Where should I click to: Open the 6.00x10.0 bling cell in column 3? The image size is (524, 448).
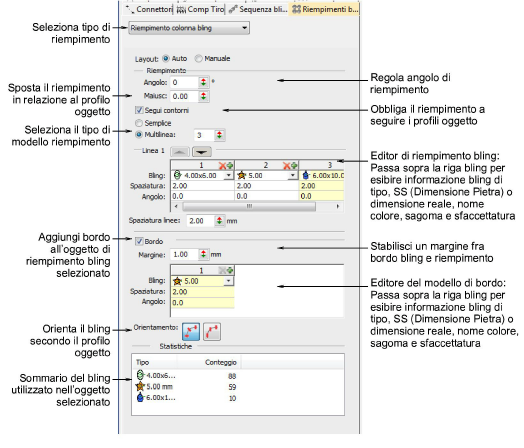pyautogui.click(x=322, y=175)
